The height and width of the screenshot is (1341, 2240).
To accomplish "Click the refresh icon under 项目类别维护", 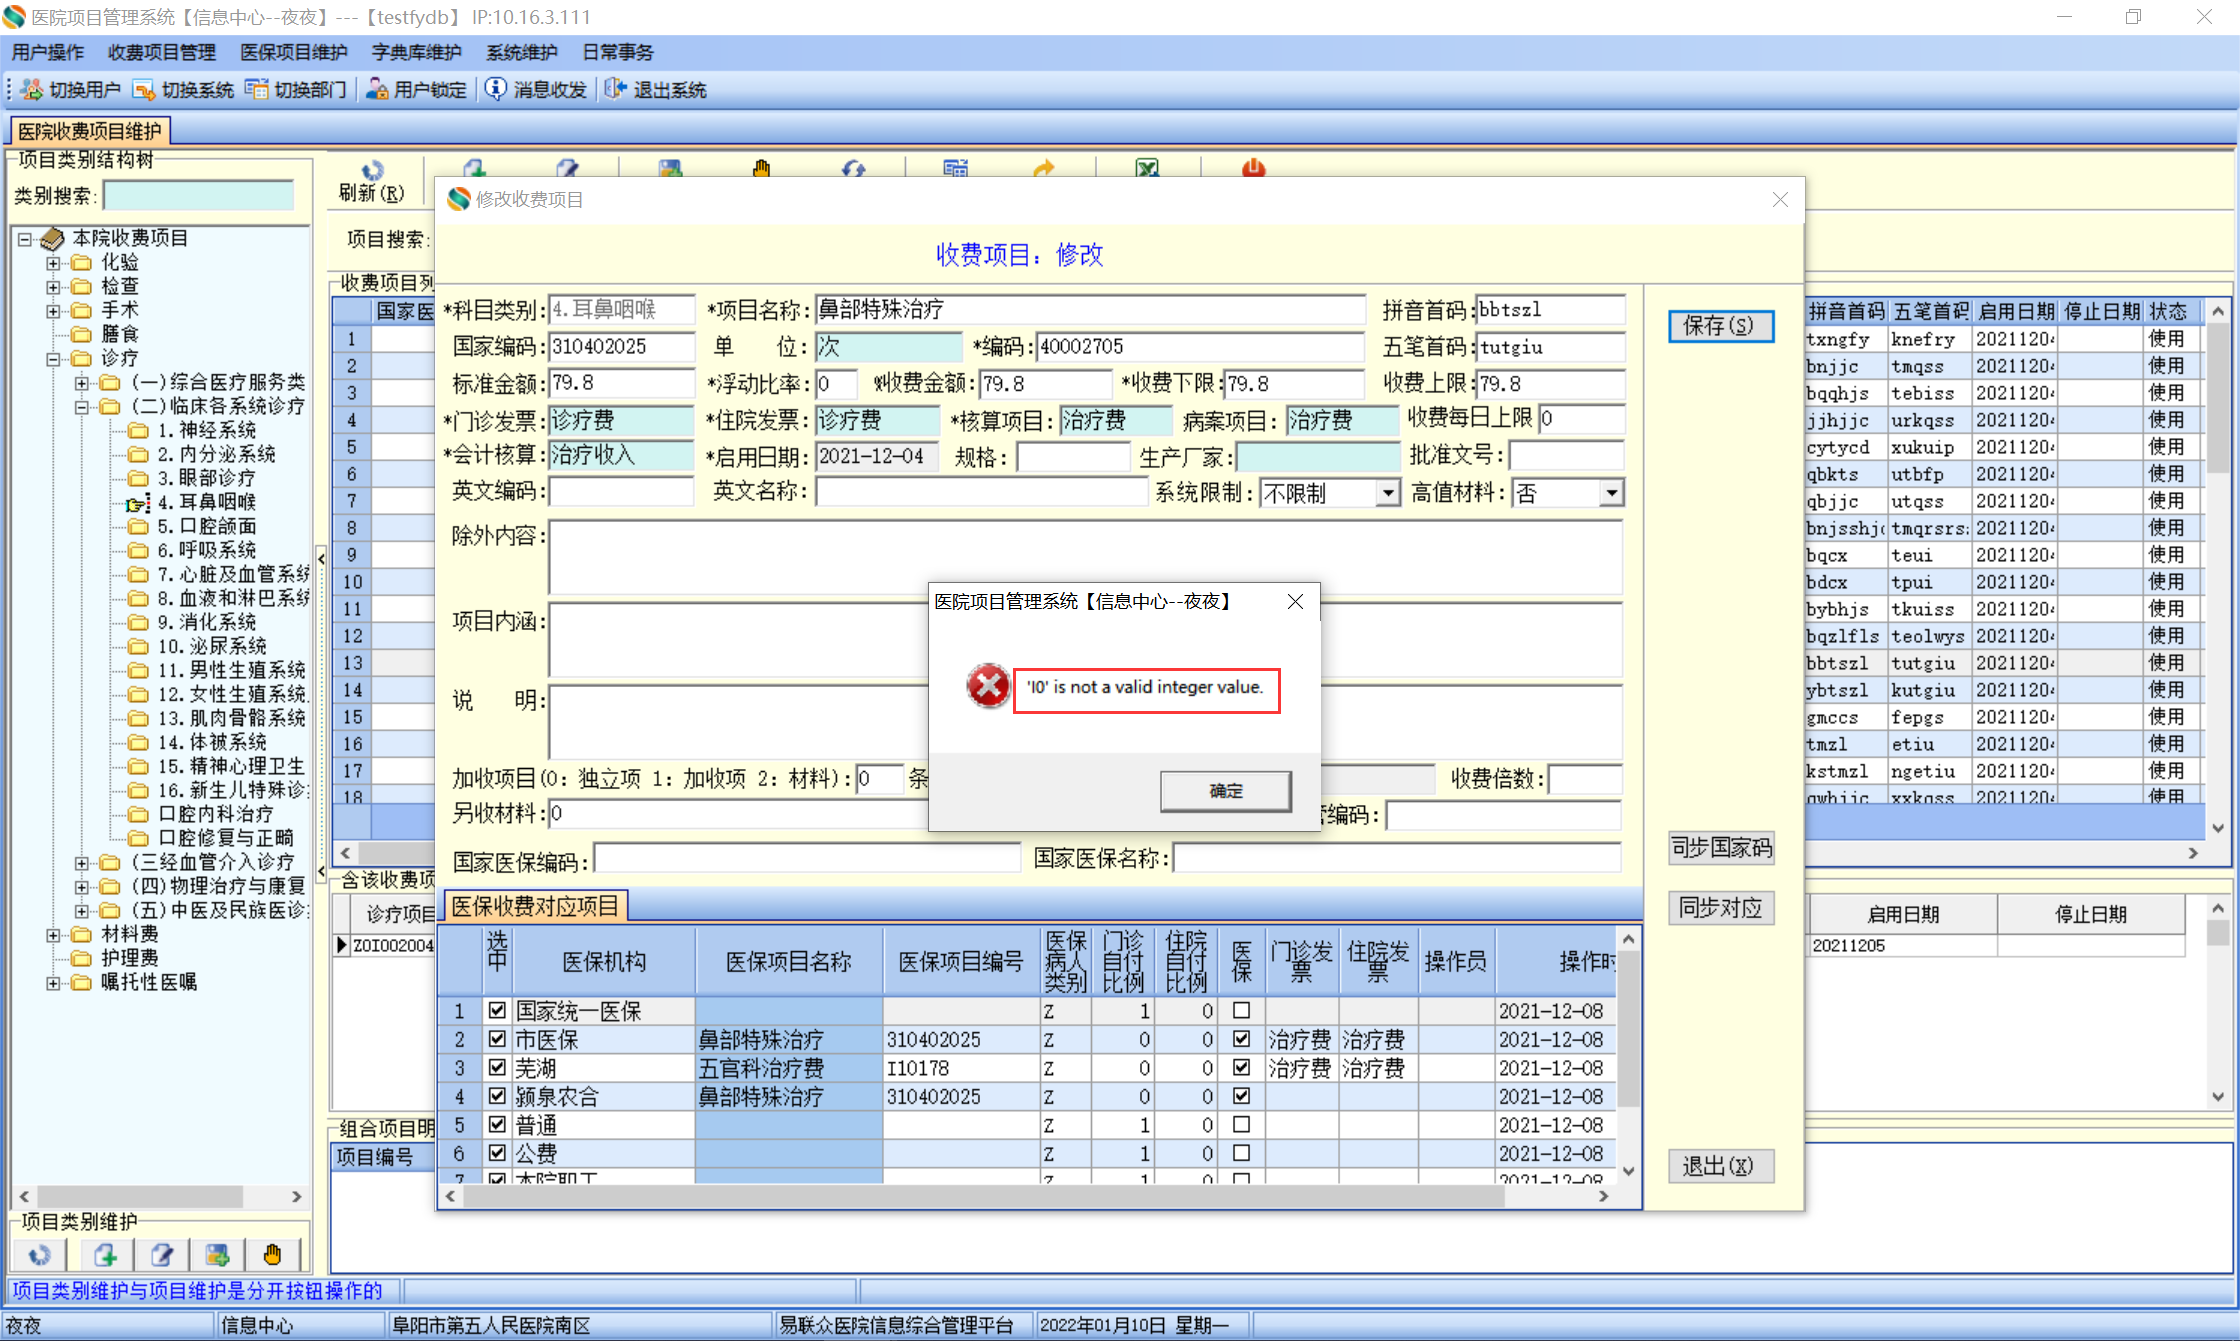I will (x=40, y=1254).
